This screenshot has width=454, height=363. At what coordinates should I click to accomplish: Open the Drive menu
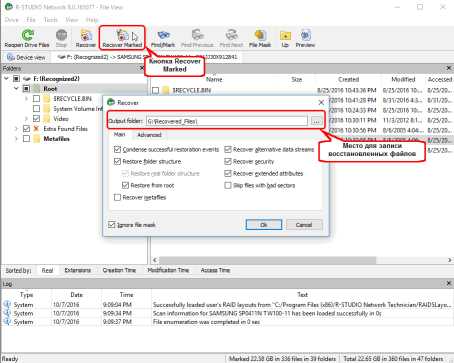(x=12, y=20)
